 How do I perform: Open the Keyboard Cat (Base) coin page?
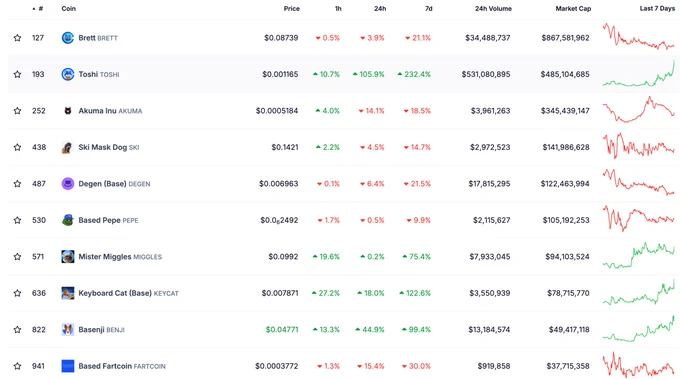click(x=128, y=293)
